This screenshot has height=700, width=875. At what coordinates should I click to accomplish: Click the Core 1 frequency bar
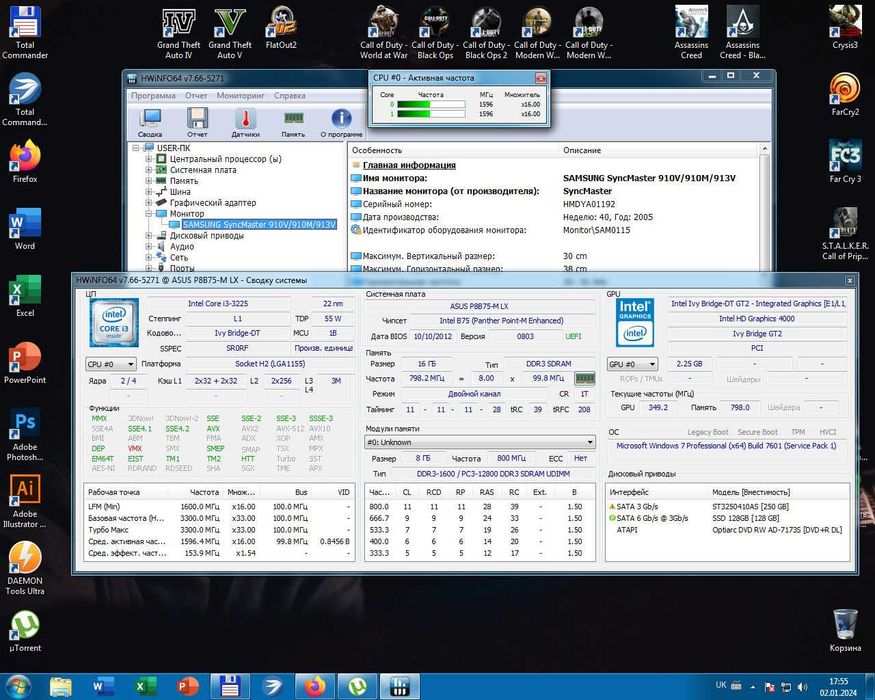[431, 114]
